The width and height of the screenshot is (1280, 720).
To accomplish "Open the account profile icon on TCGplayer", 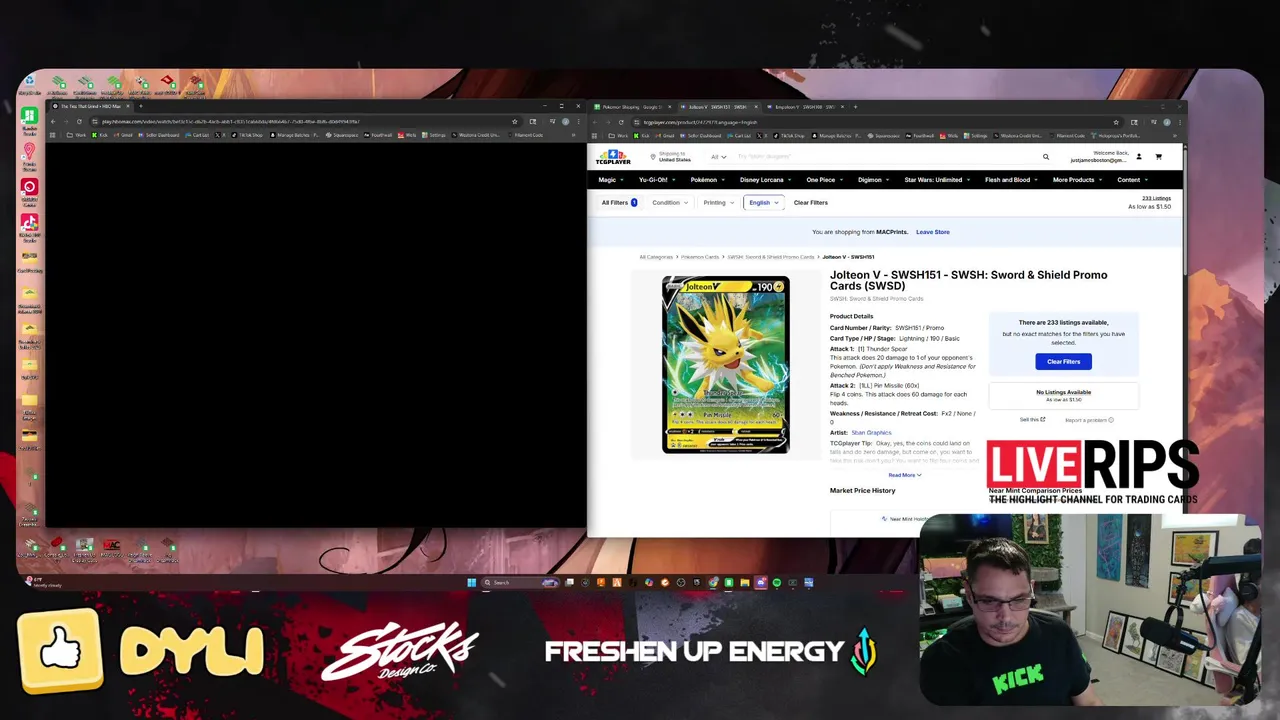I will 1139,156.
